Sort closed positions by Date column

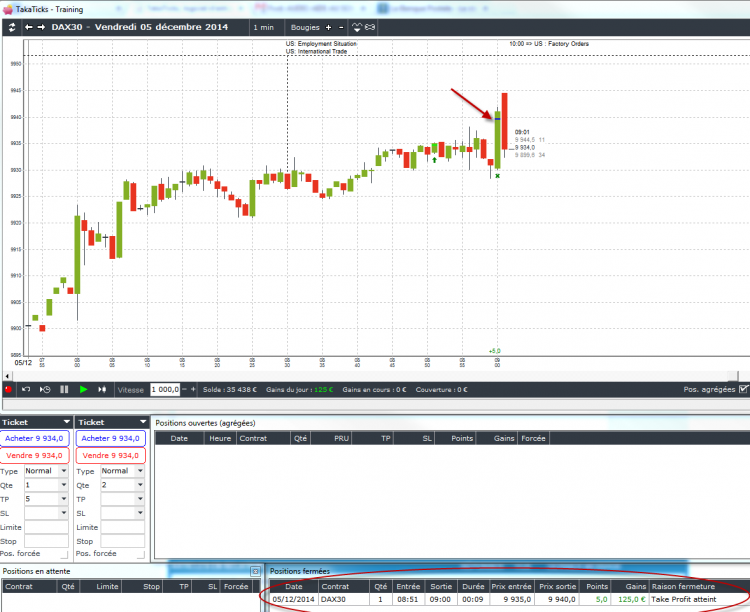pyautogui.click(x=294, y=587)
